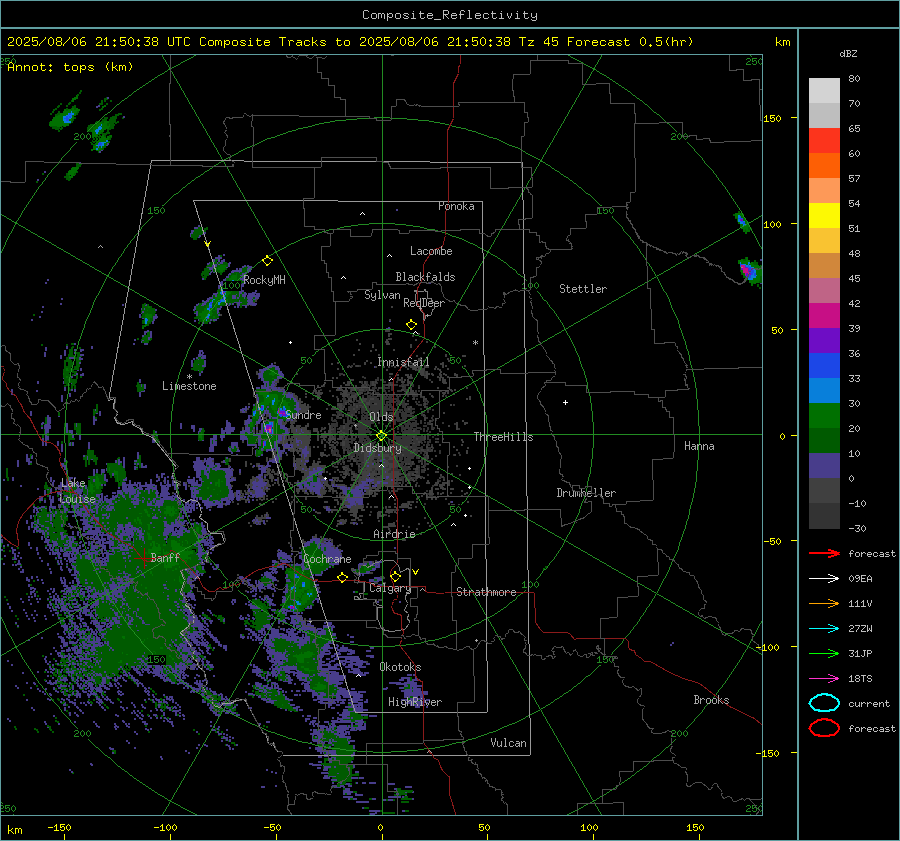Click the Hanna label

[699, 446]
